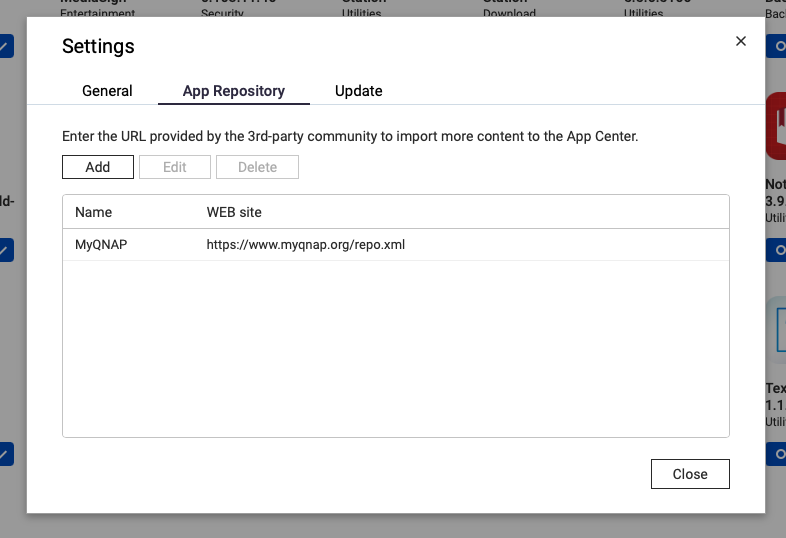Click the repository URL instruction text
The height and width of the screenshot is (538, 786).
coord(350,136)
